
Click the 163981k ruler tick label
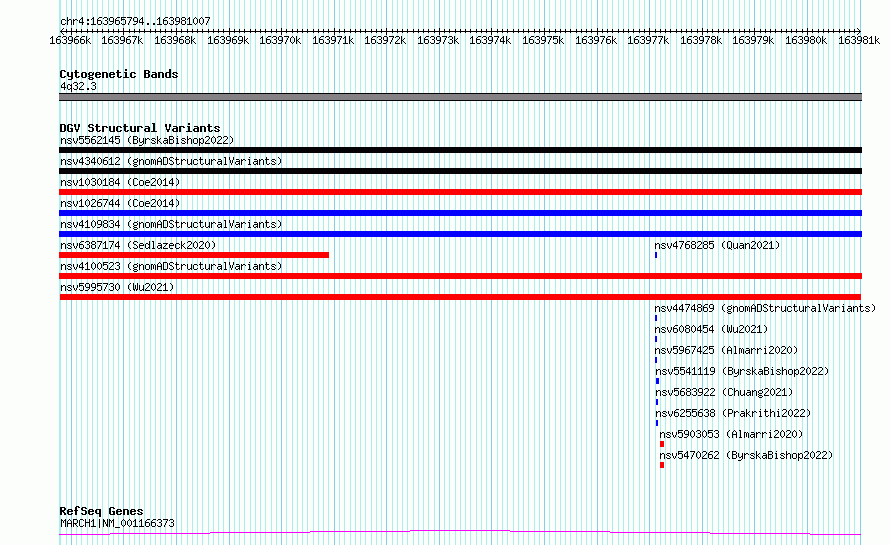point(859,40)
